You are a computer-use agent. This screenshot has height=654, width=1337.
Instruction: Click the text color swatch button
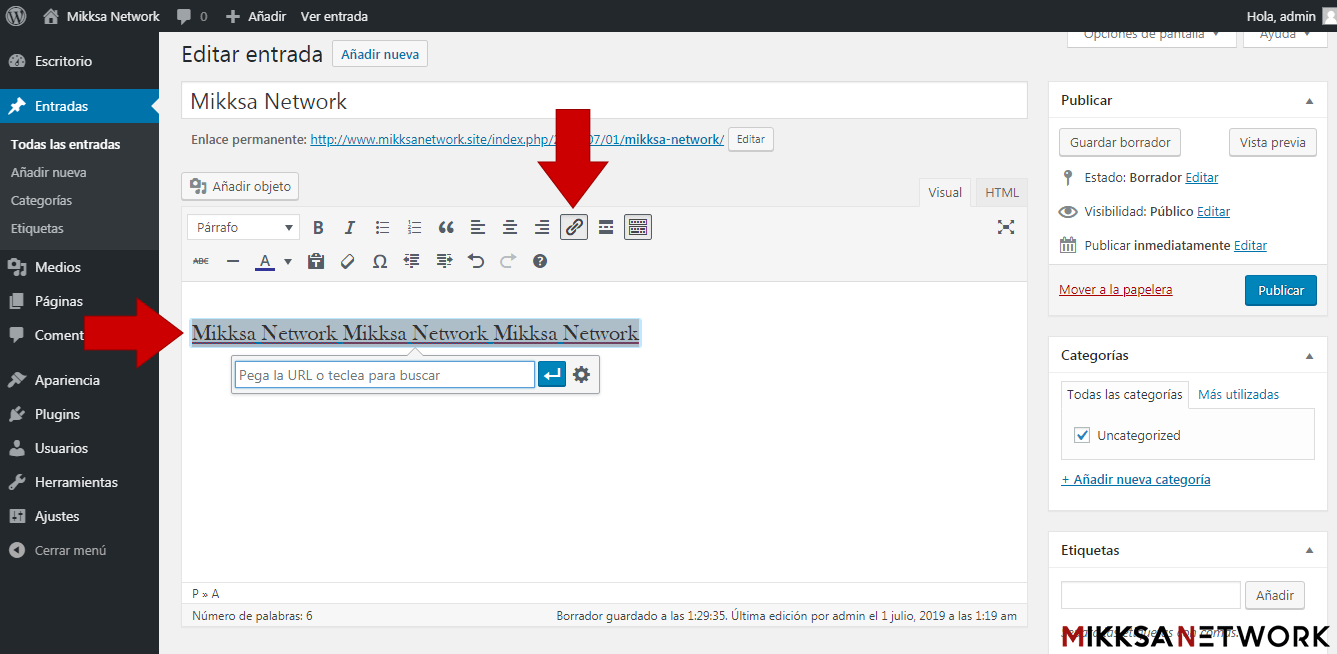coord(265,261)
